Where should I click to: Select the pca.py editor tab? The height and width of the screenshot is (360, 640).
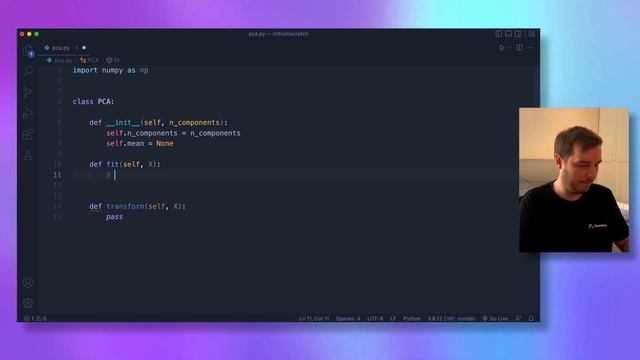tap(61, 48)
